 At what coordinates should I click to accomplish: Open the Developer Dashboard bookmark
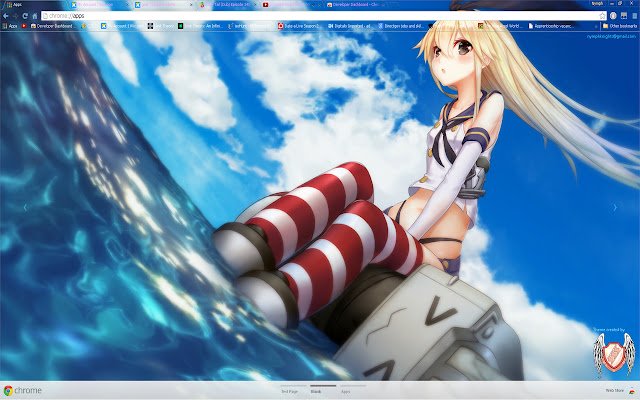[51, 26]
